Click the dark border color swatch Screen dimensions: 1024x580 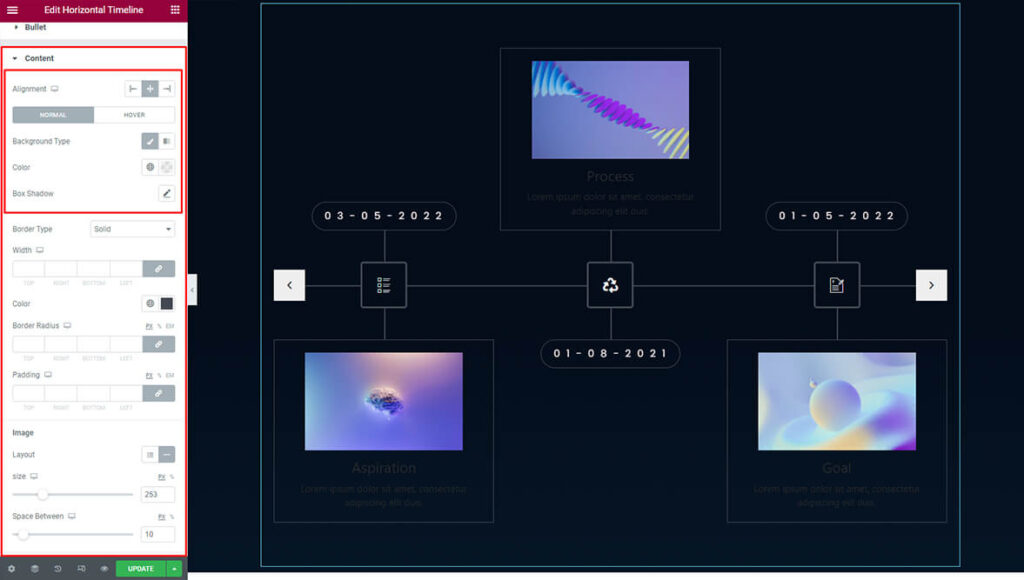tap(167, 304)
